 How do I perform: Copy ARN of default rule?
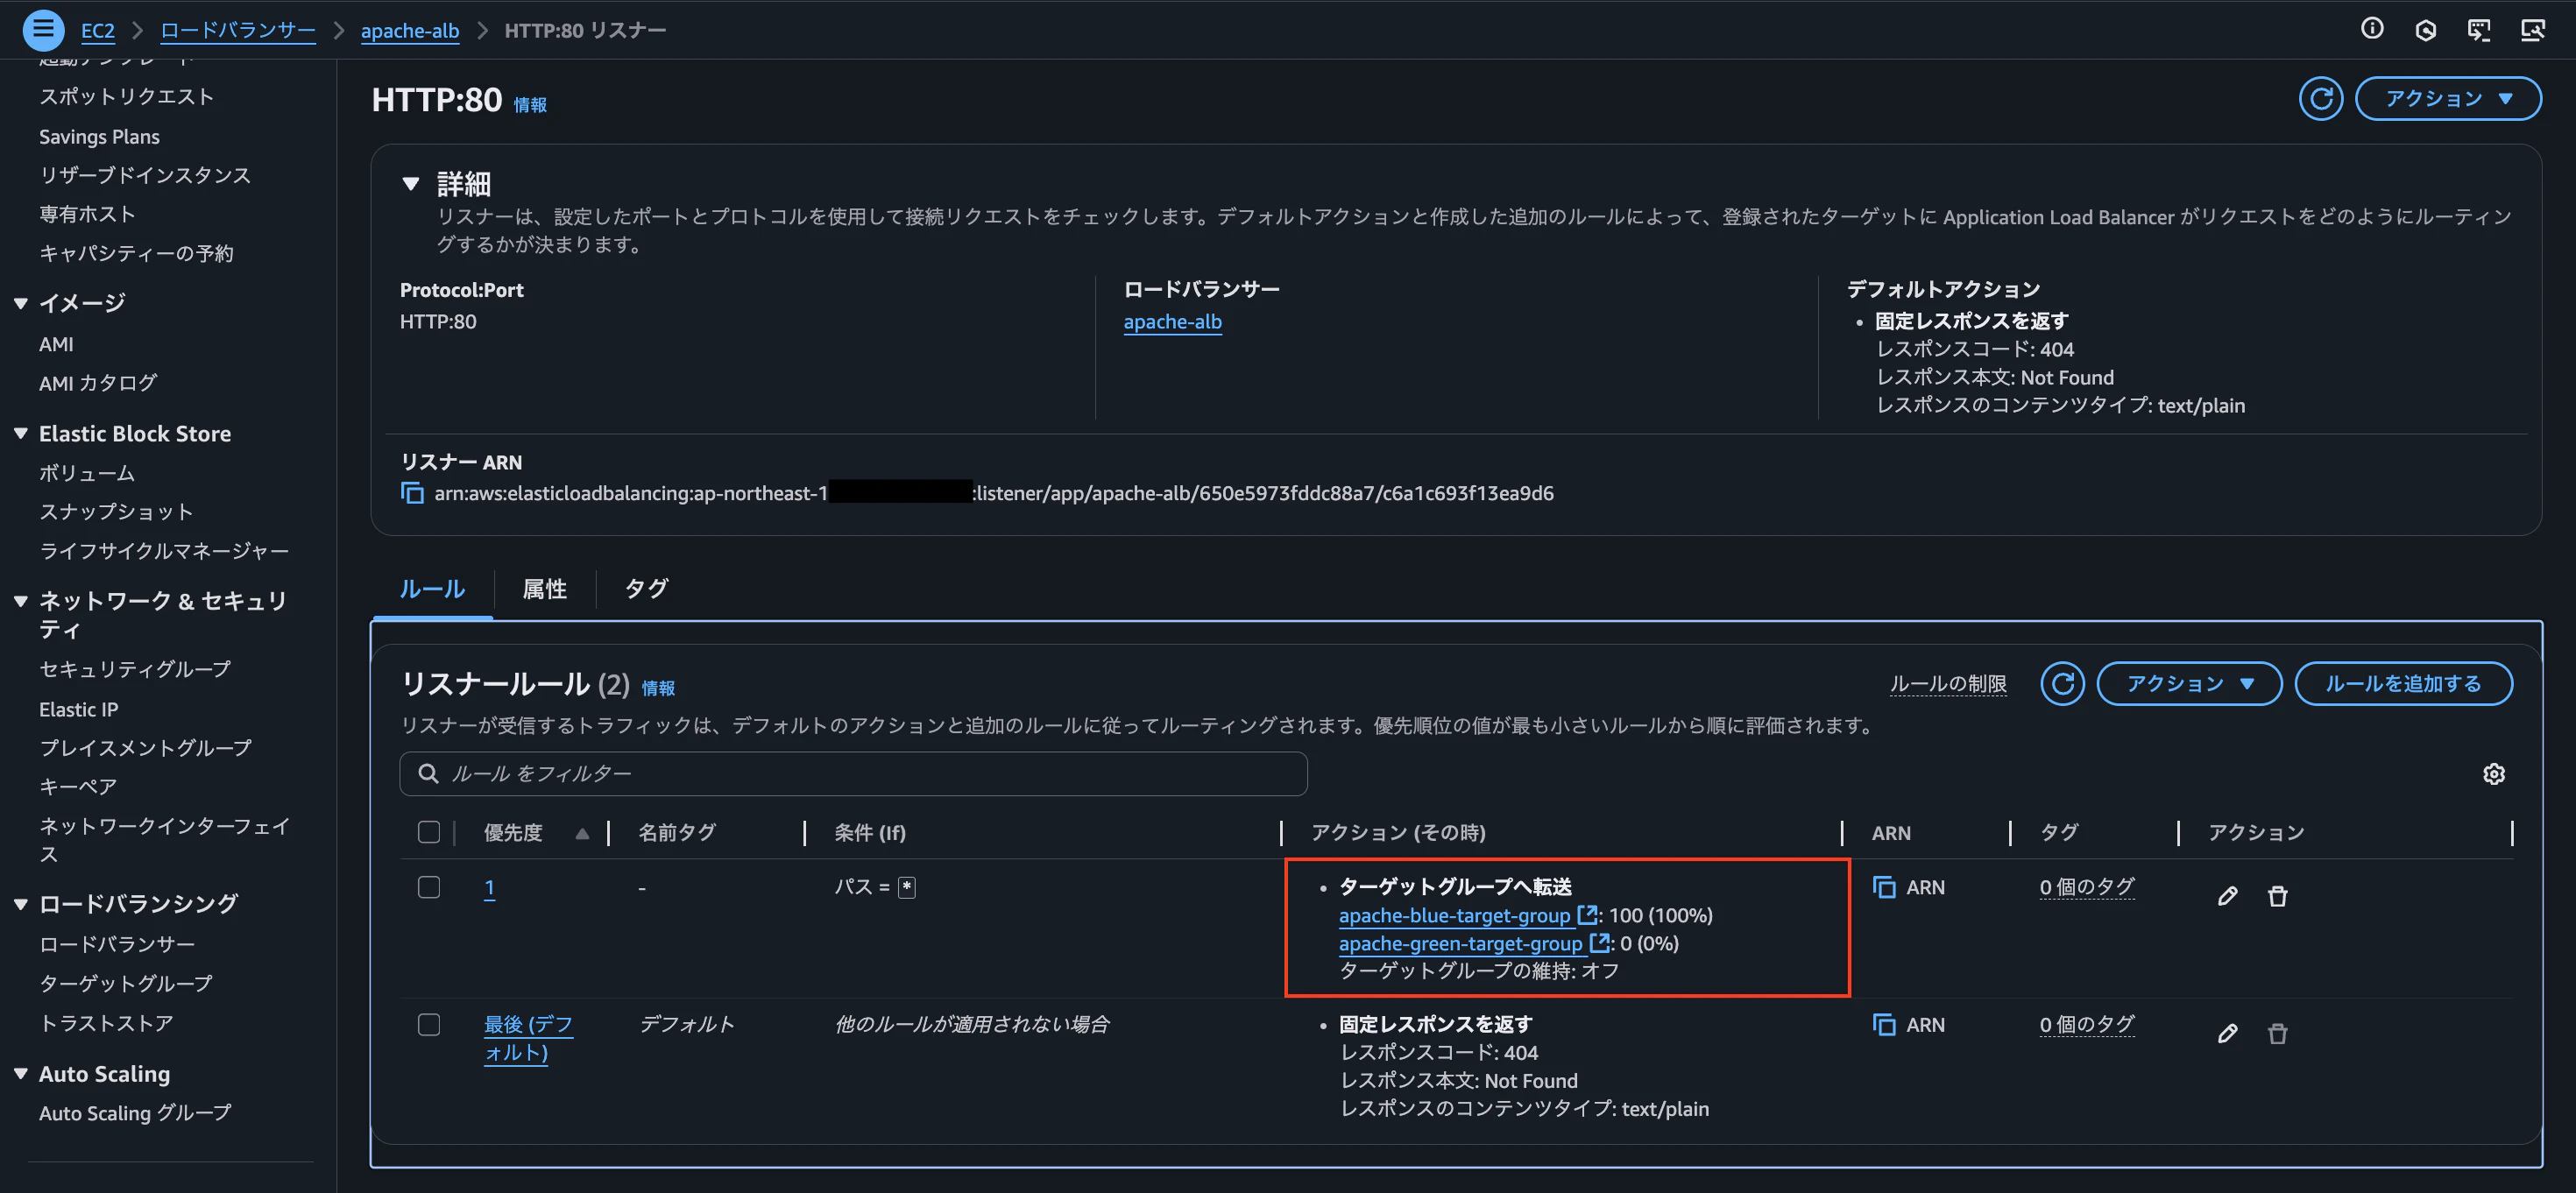pos(1884,1025)
